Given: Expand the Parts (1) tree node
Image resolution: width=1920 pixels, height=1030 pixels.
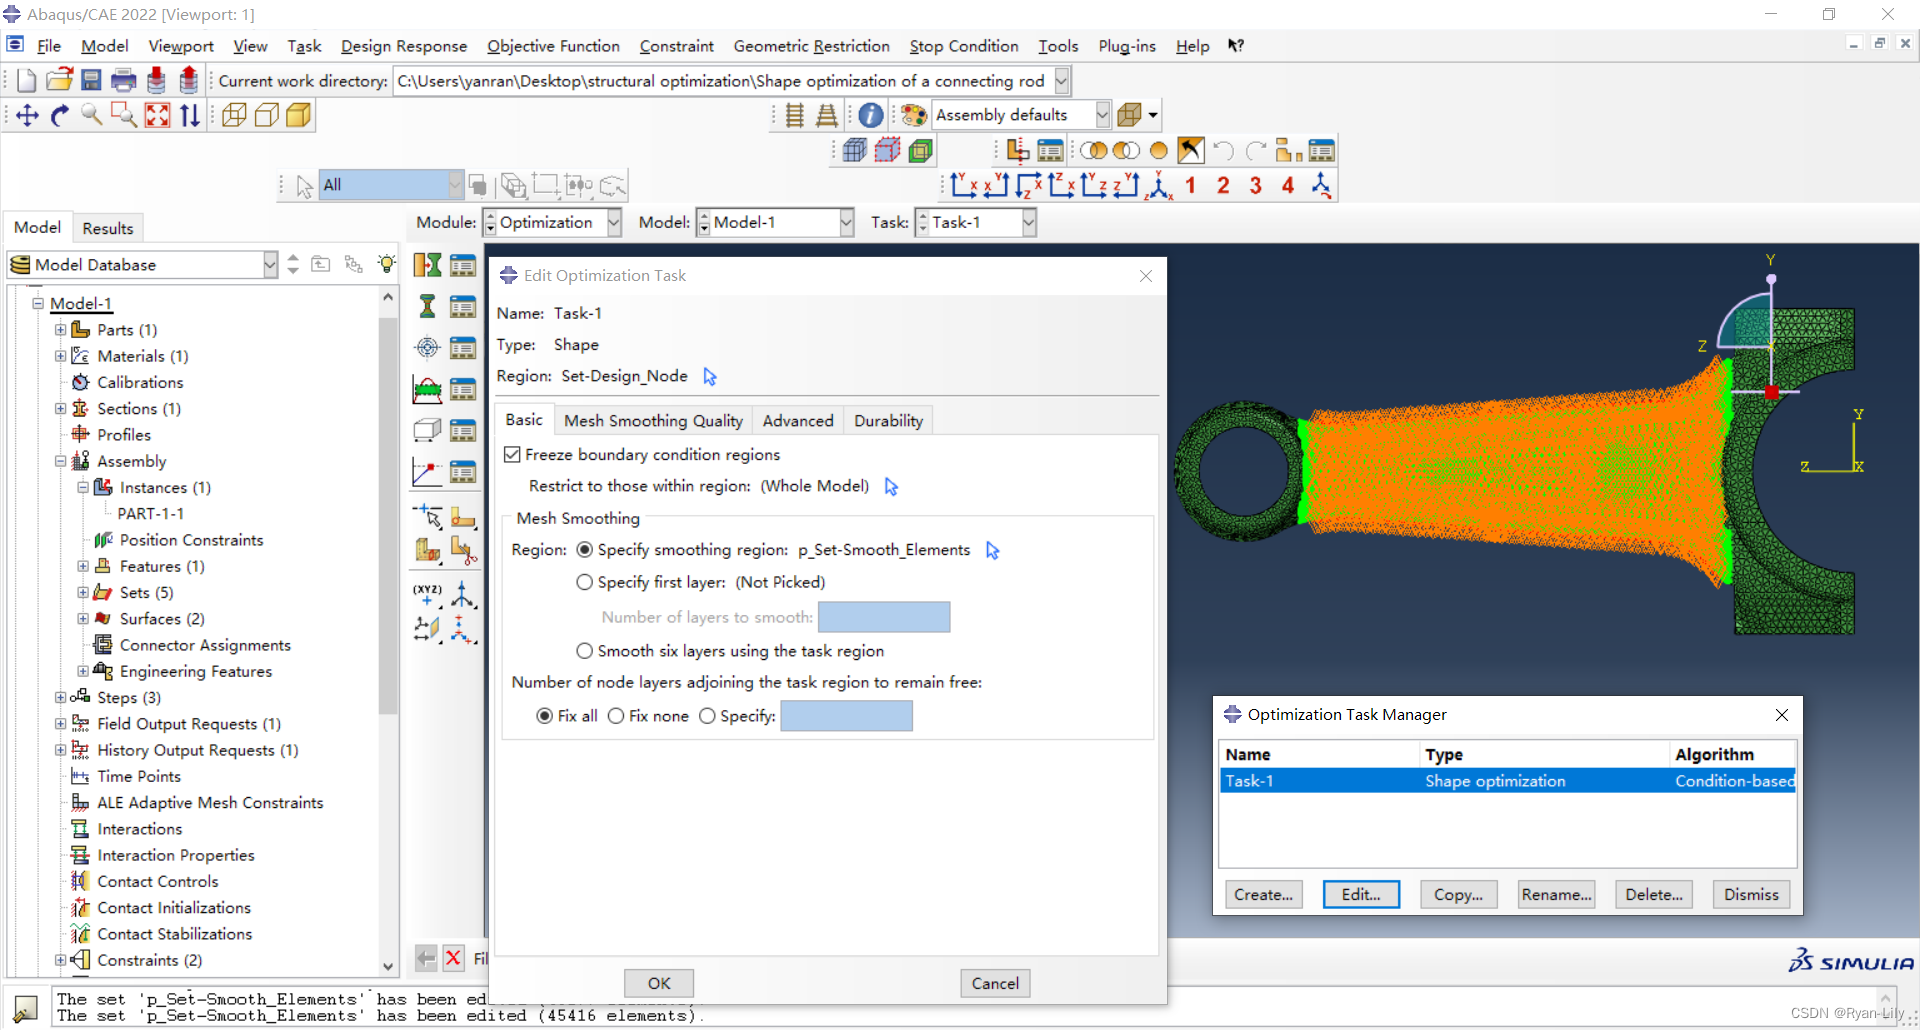Looking at the screenshot, I should click(x=60, y=330).
